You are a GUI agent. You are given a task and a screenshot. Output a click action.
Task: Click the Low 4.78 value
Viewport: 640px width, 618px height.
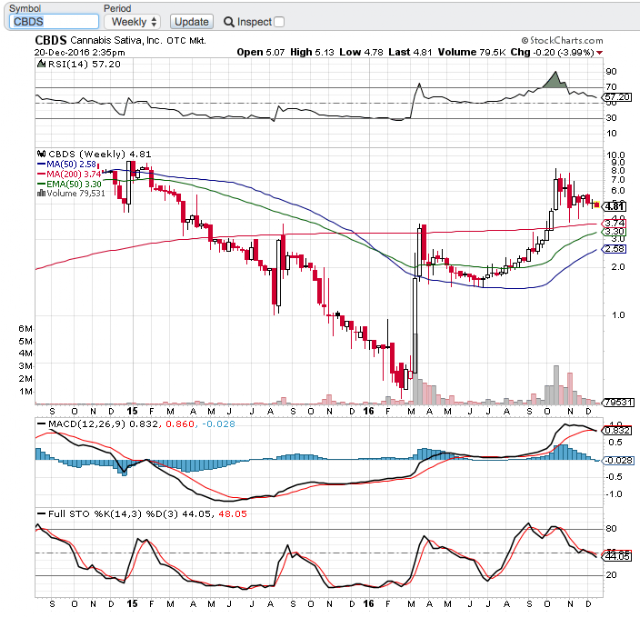[361, 52]
